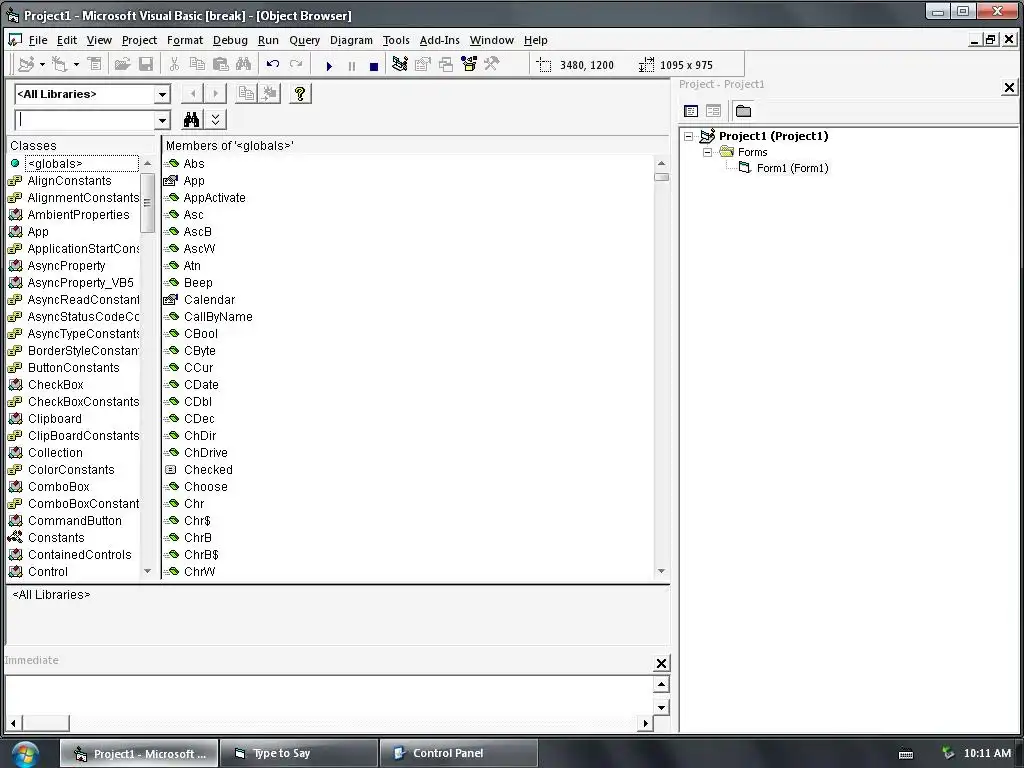Switch to Control Panel taskbar button
Screen dimensions: 1024x768
[458, 753]
